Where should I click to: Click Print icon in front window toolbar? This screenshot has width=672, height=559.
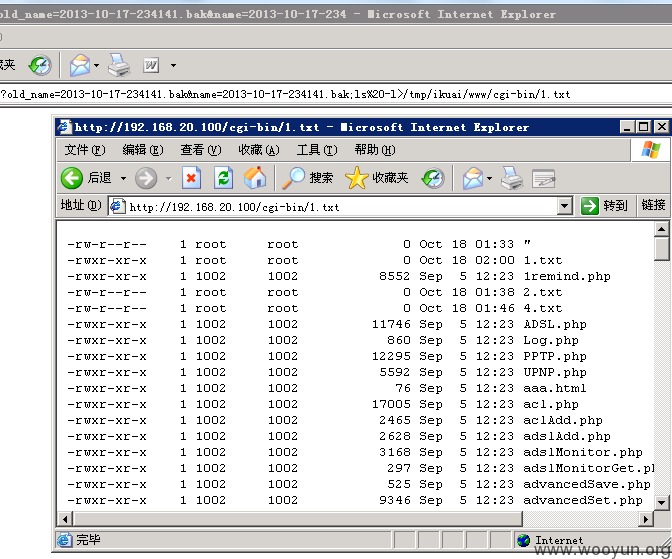[512, 178]
